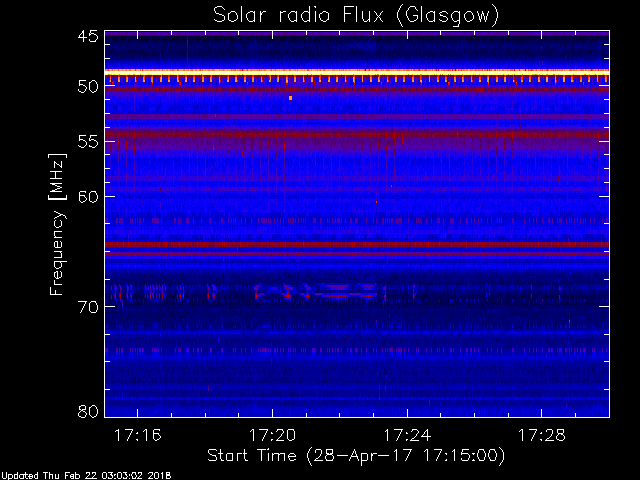Click the thick red band near 64 MHz

pos(357,244)
